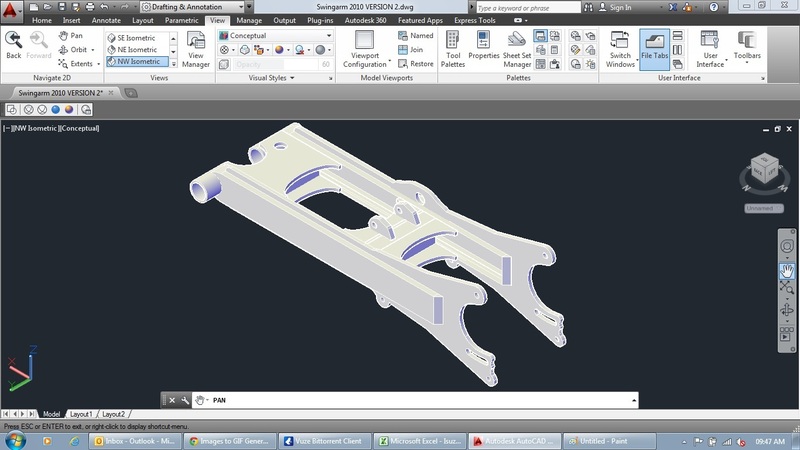Viewport: 800px width, 450px height.
Task: Open Untitled - Paint from the taskbar
Action: [x=609, y=441]
